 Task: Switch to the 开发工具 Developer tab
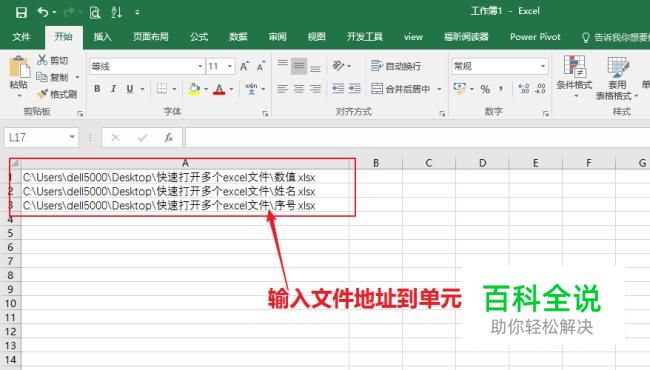point(364,37)
